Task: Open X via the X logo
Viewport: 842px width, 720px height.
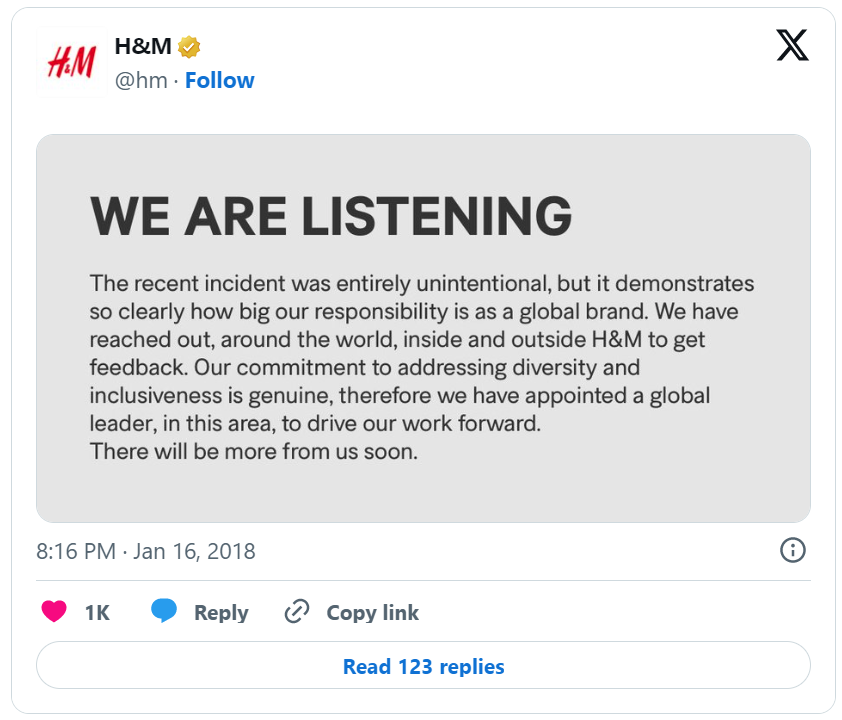Action: (x=792, y=45)
